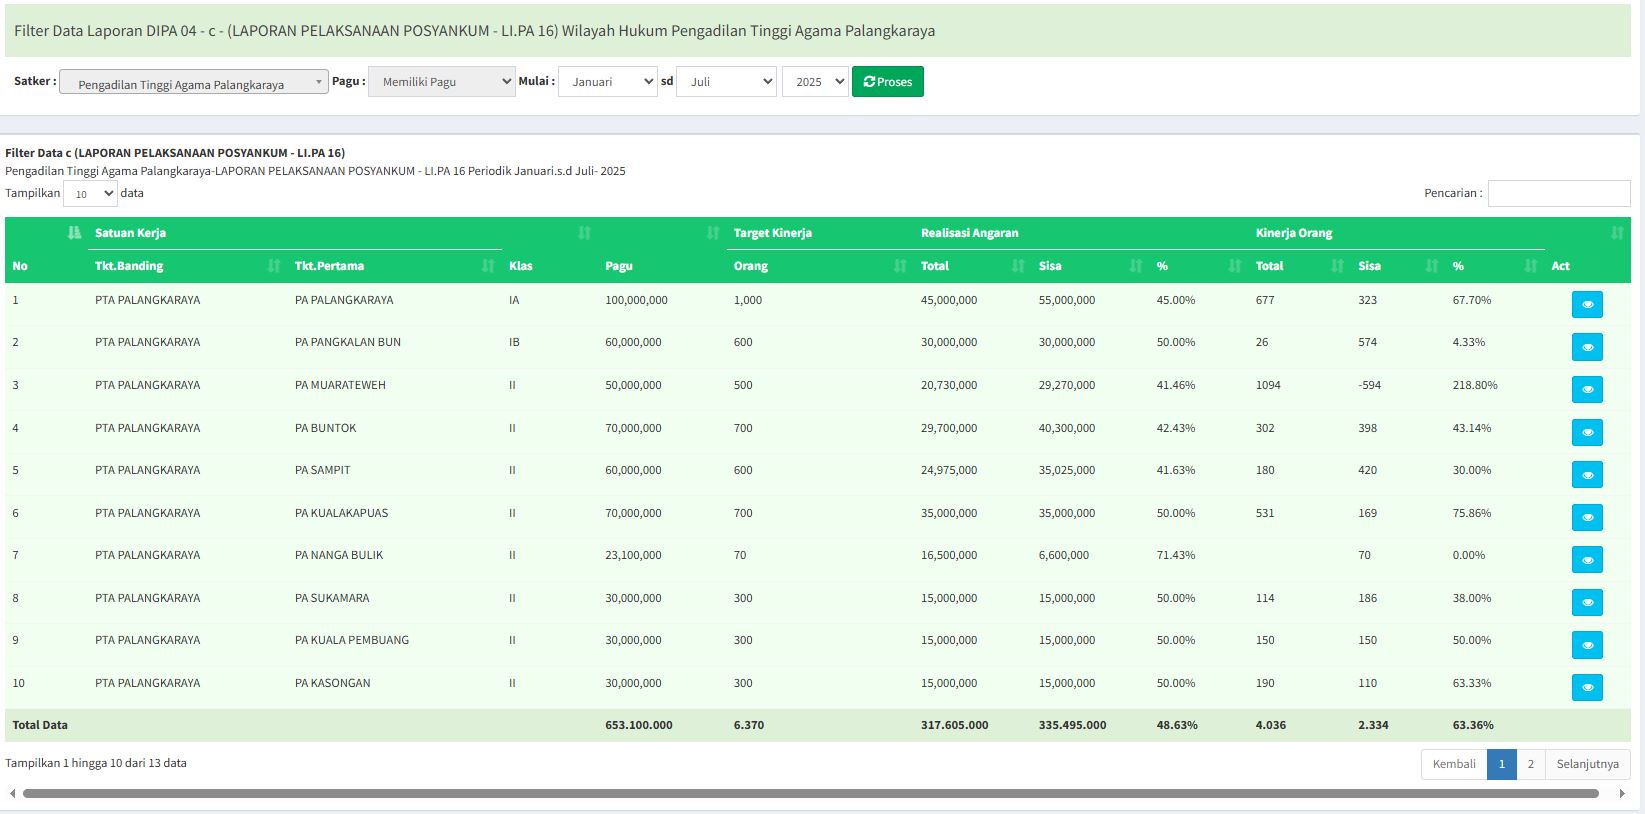Viewport: 1645px width, 814px height.
Task: Click the scrollbar right arrow
Action: (x=1622, y=794)
